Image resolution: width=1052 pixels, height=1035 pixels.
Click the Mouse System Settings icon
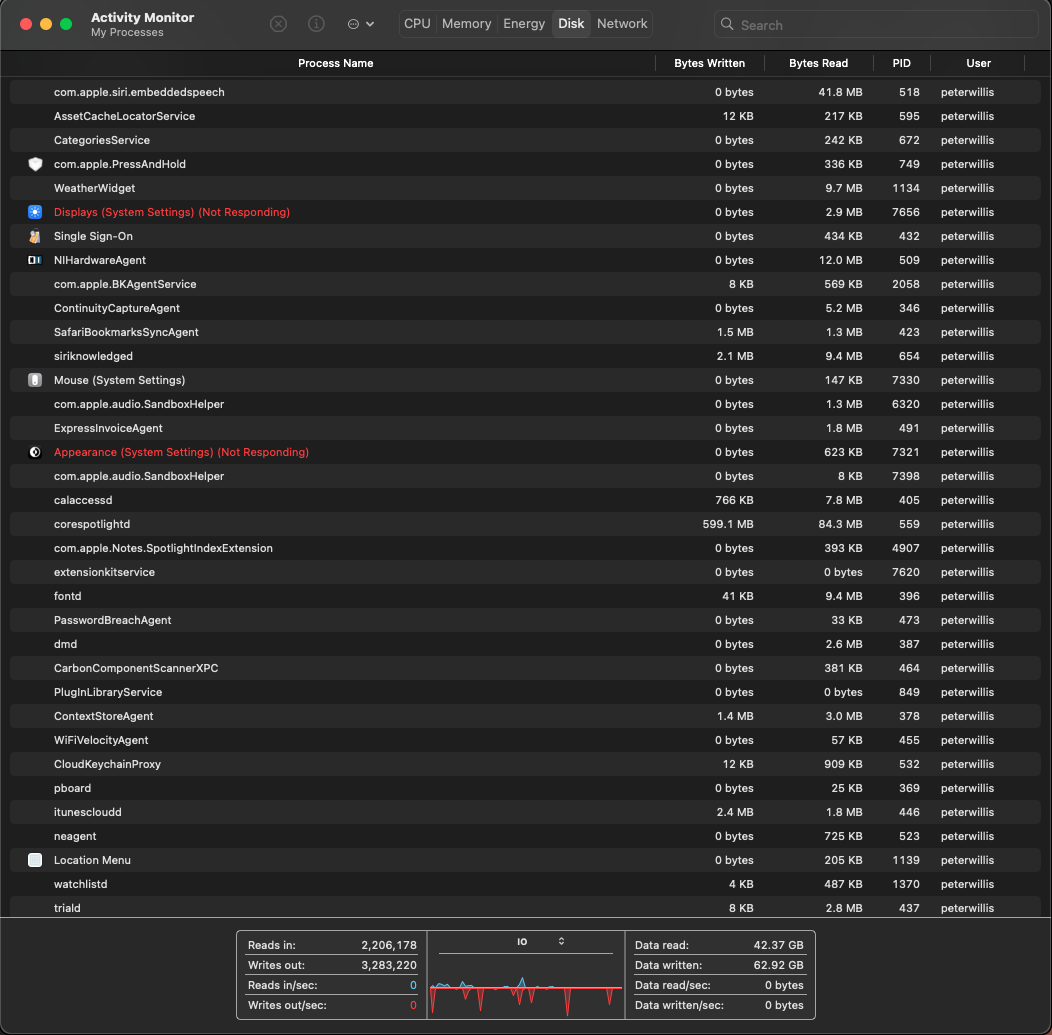[35, 380]
